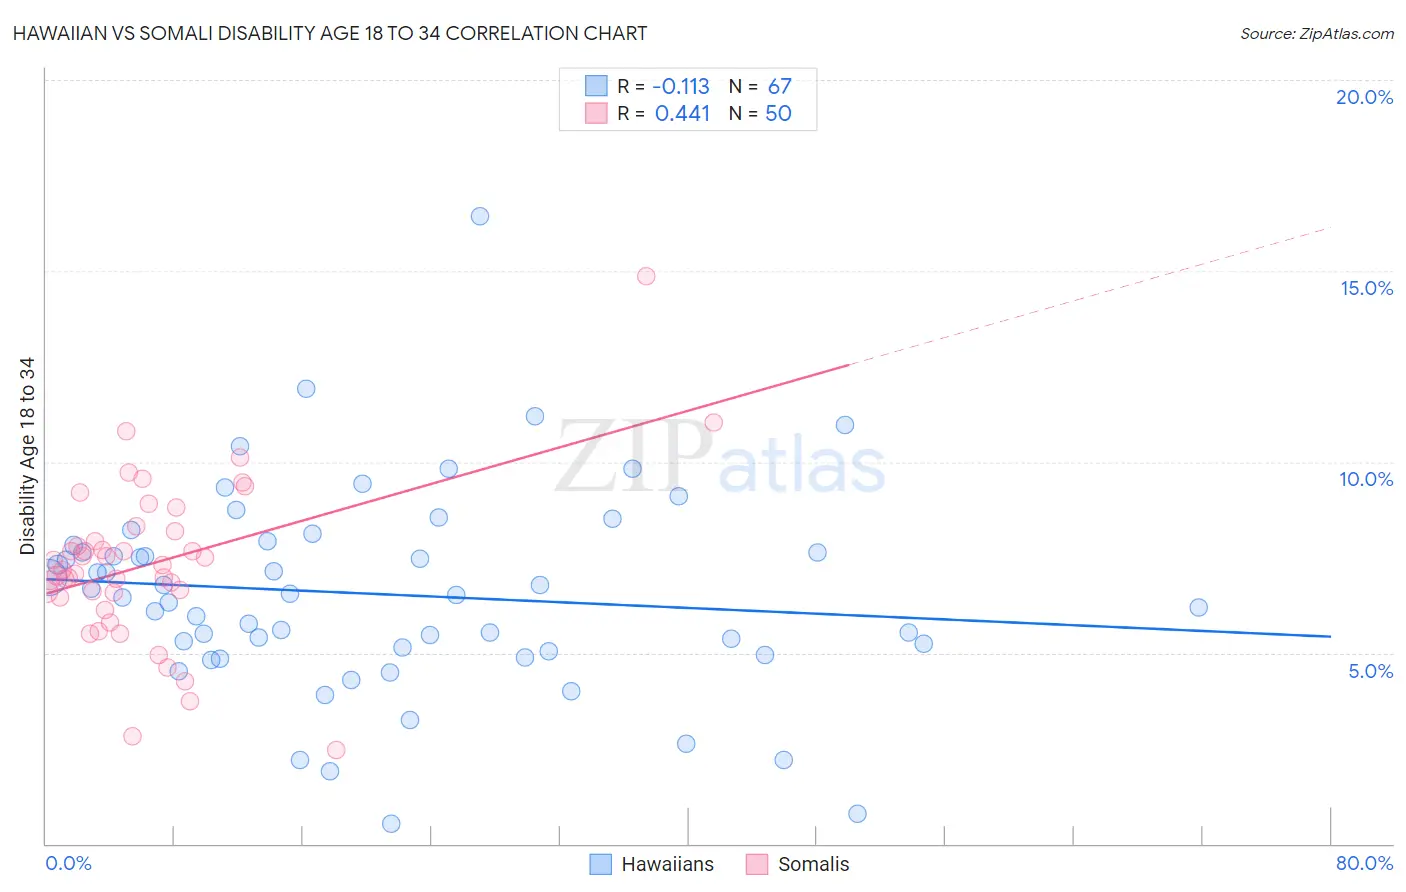The height and width of the screenshot is (892, 1406).
Task: Click the blue swatch beside R = -0.113
Action: (596, 86)
